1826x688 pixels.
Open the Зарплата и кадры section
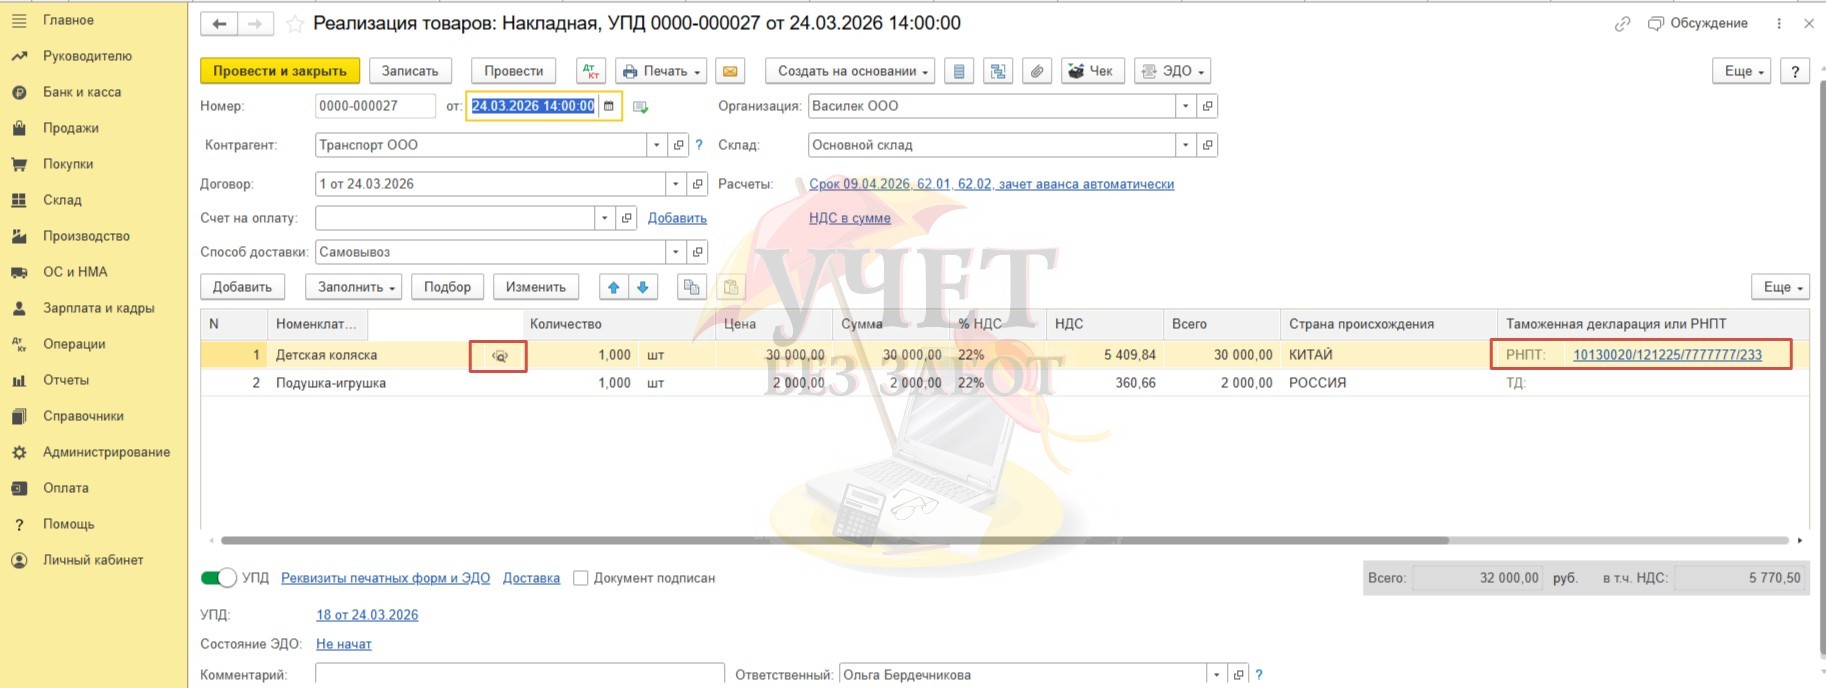[x=98, y=308]
